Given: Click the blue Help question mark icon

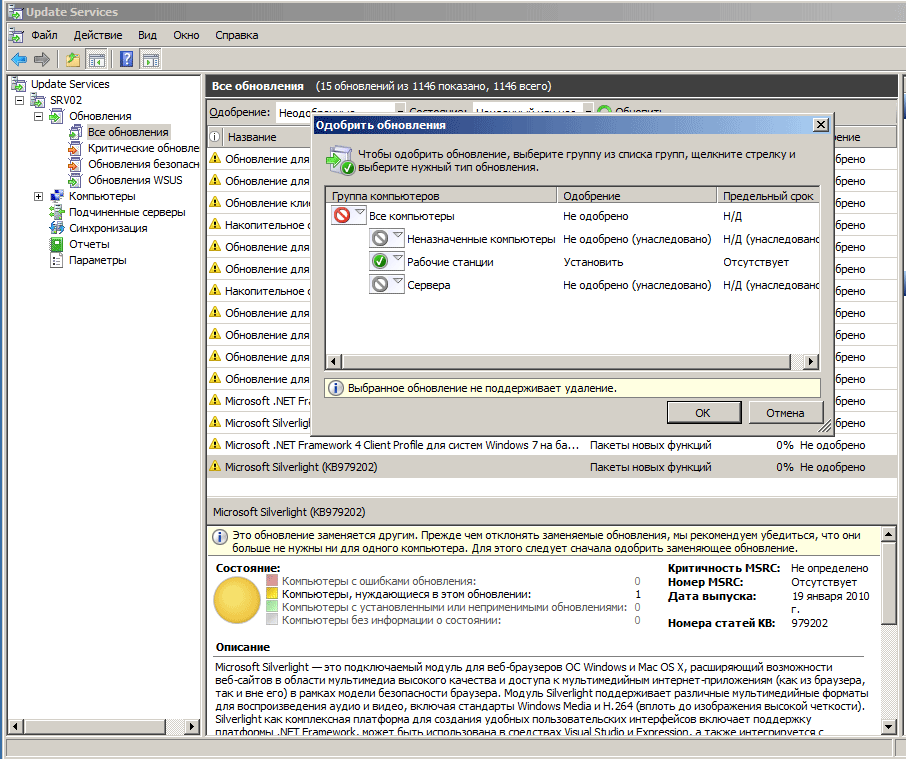Looking at the screenshot, I should pyautogui.click(x=127, y=59).
